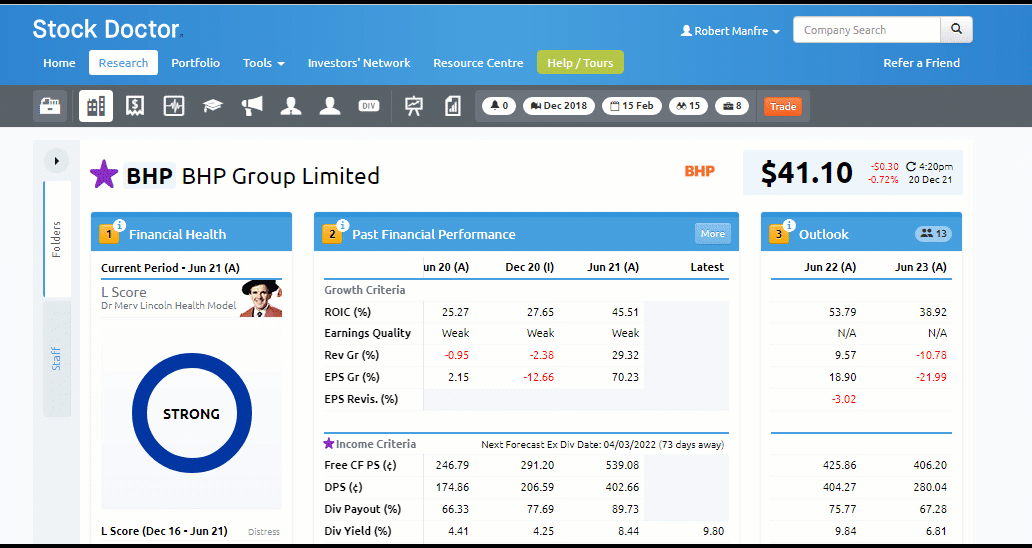This screenshot has width=1032, height=548.
Task: Click the EPS Revis. (%) row label
Action: click(x=361, y=399)
